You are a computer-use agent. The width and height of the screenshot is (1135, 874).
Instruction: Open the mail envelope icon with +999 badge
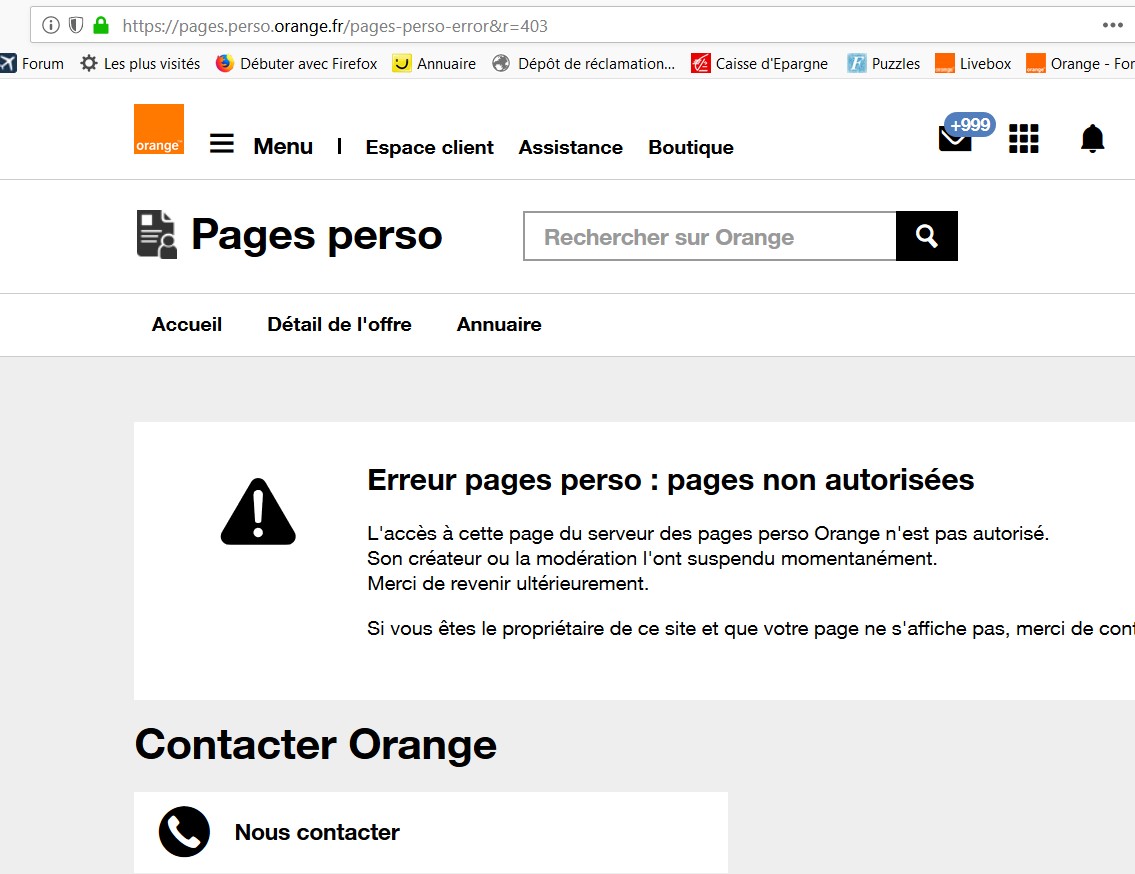(x=954, y=140)
